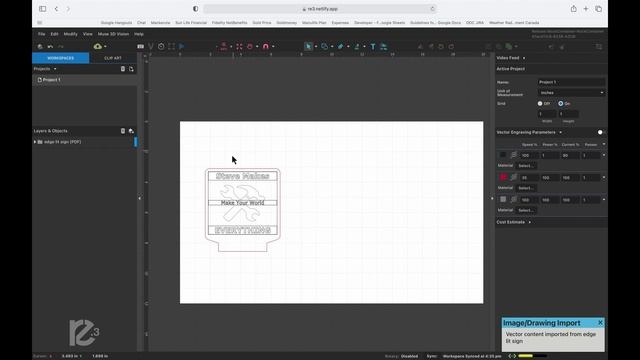
Task: Click fill-mode icon in gray color row
Action: click(513, 200)
